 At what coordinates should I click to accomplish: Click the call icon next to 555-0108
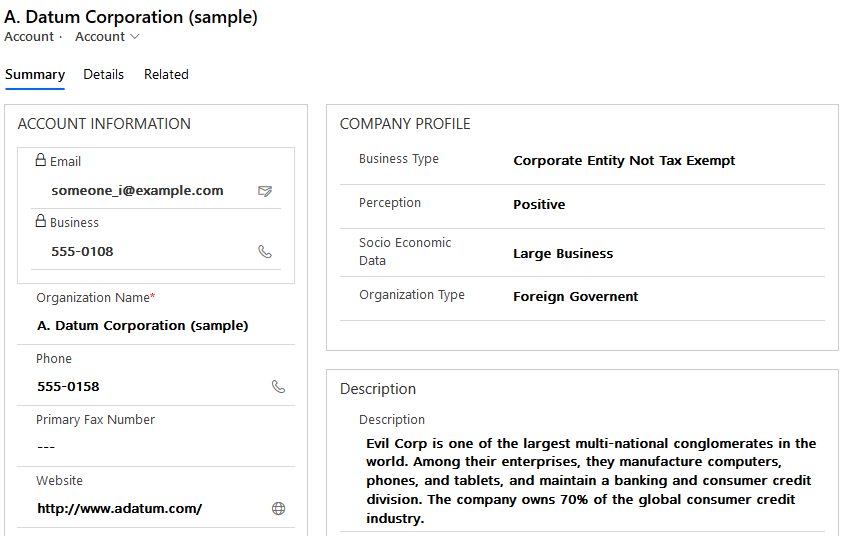coord(265,252)
